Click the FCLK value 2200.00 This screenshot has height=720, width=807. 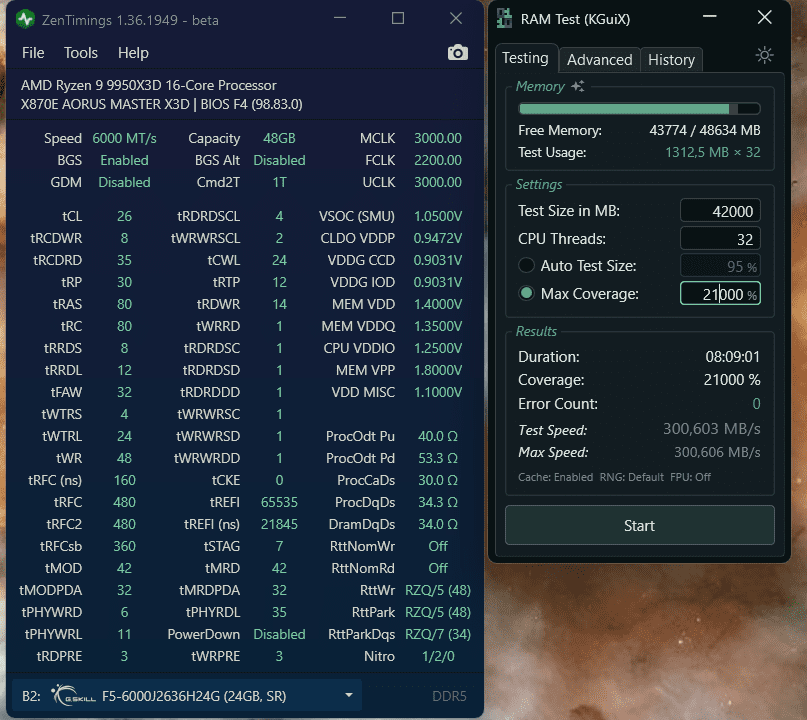point(437,160)
